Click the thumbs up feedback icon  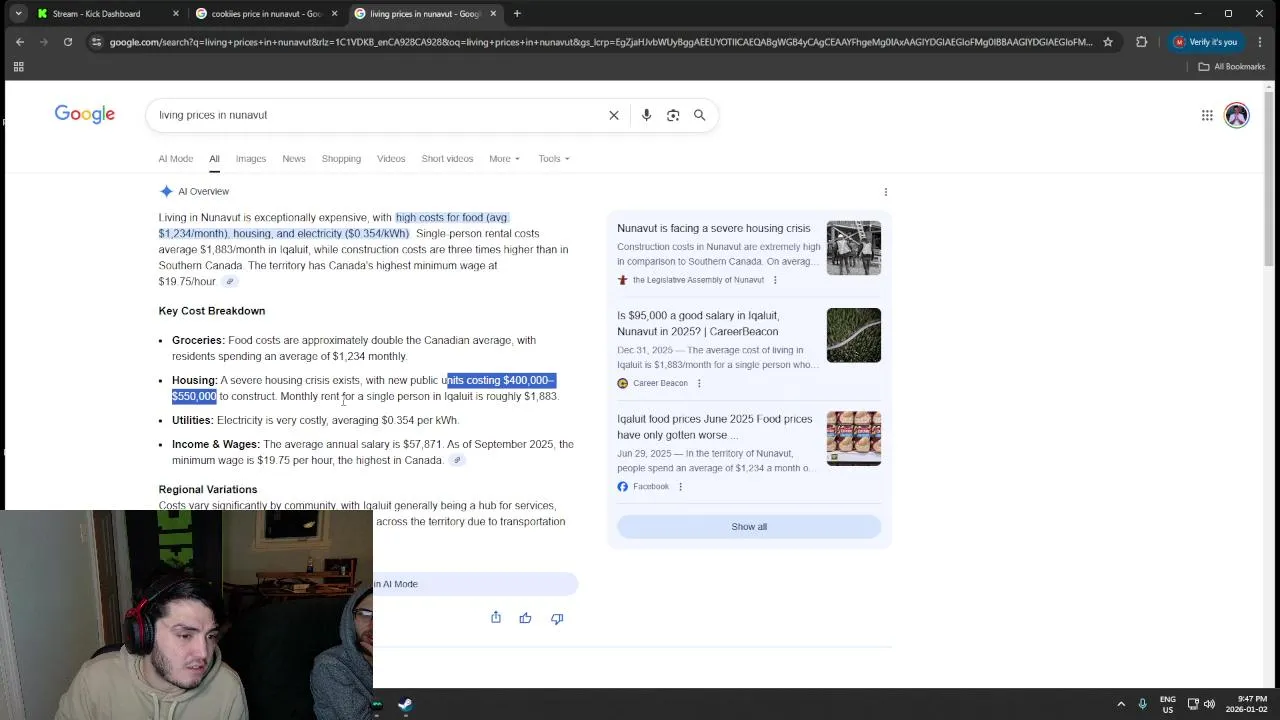click(525, 618)
